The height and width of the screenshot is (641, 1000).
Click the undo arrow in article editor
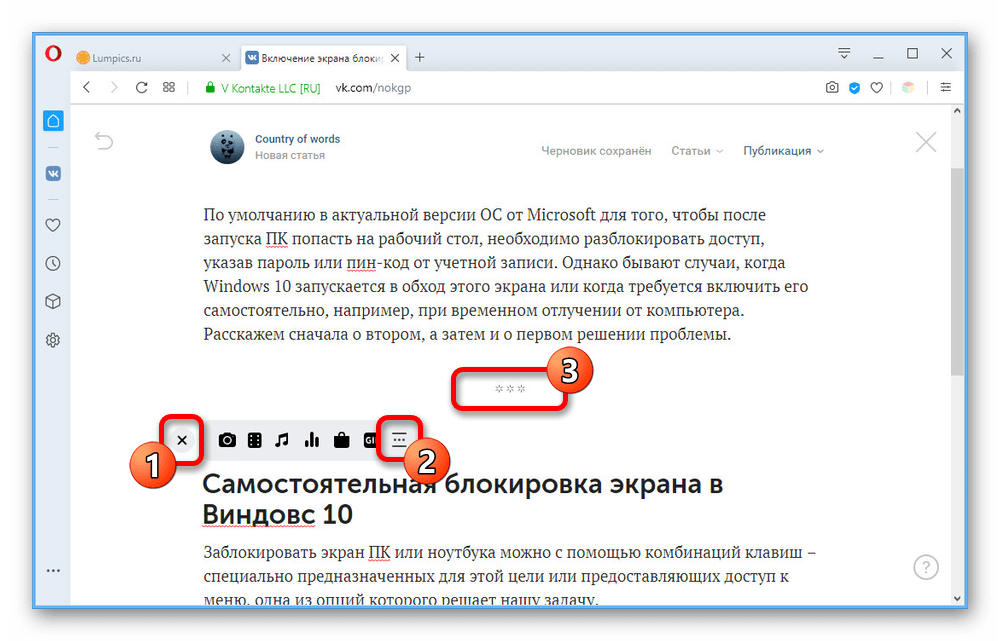point(104,140)
